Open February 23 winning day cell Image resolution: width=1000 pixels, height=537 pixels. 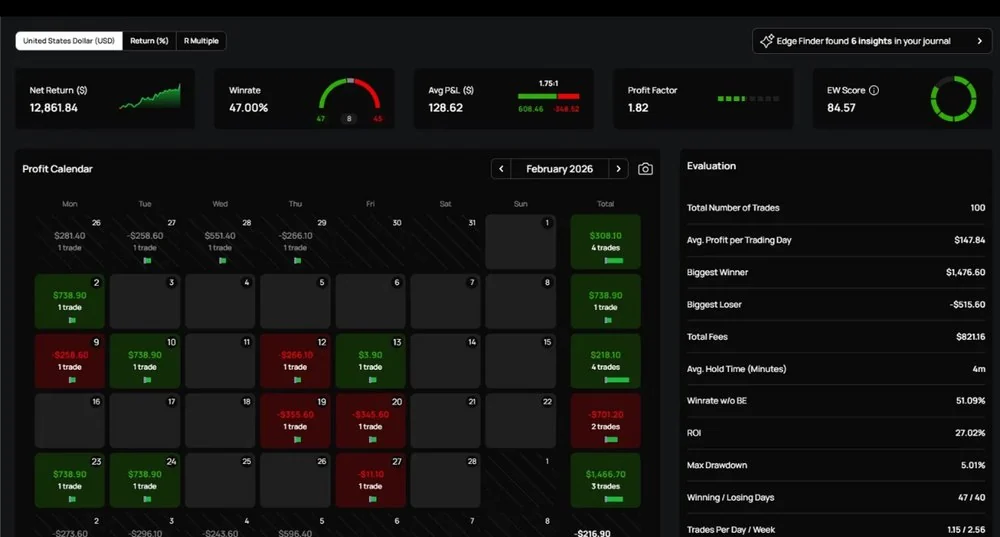70,480
